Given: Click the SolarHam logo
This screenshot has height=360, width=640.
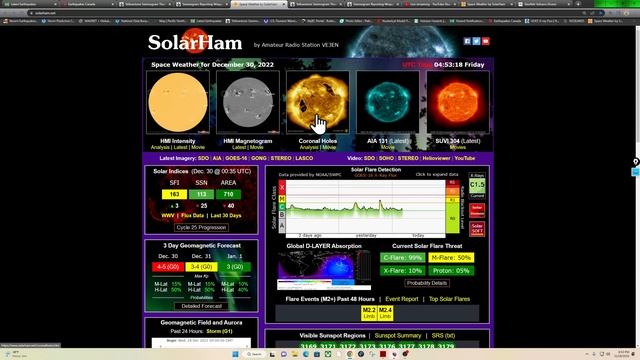Looking at the screenshot, I should 195,42.
